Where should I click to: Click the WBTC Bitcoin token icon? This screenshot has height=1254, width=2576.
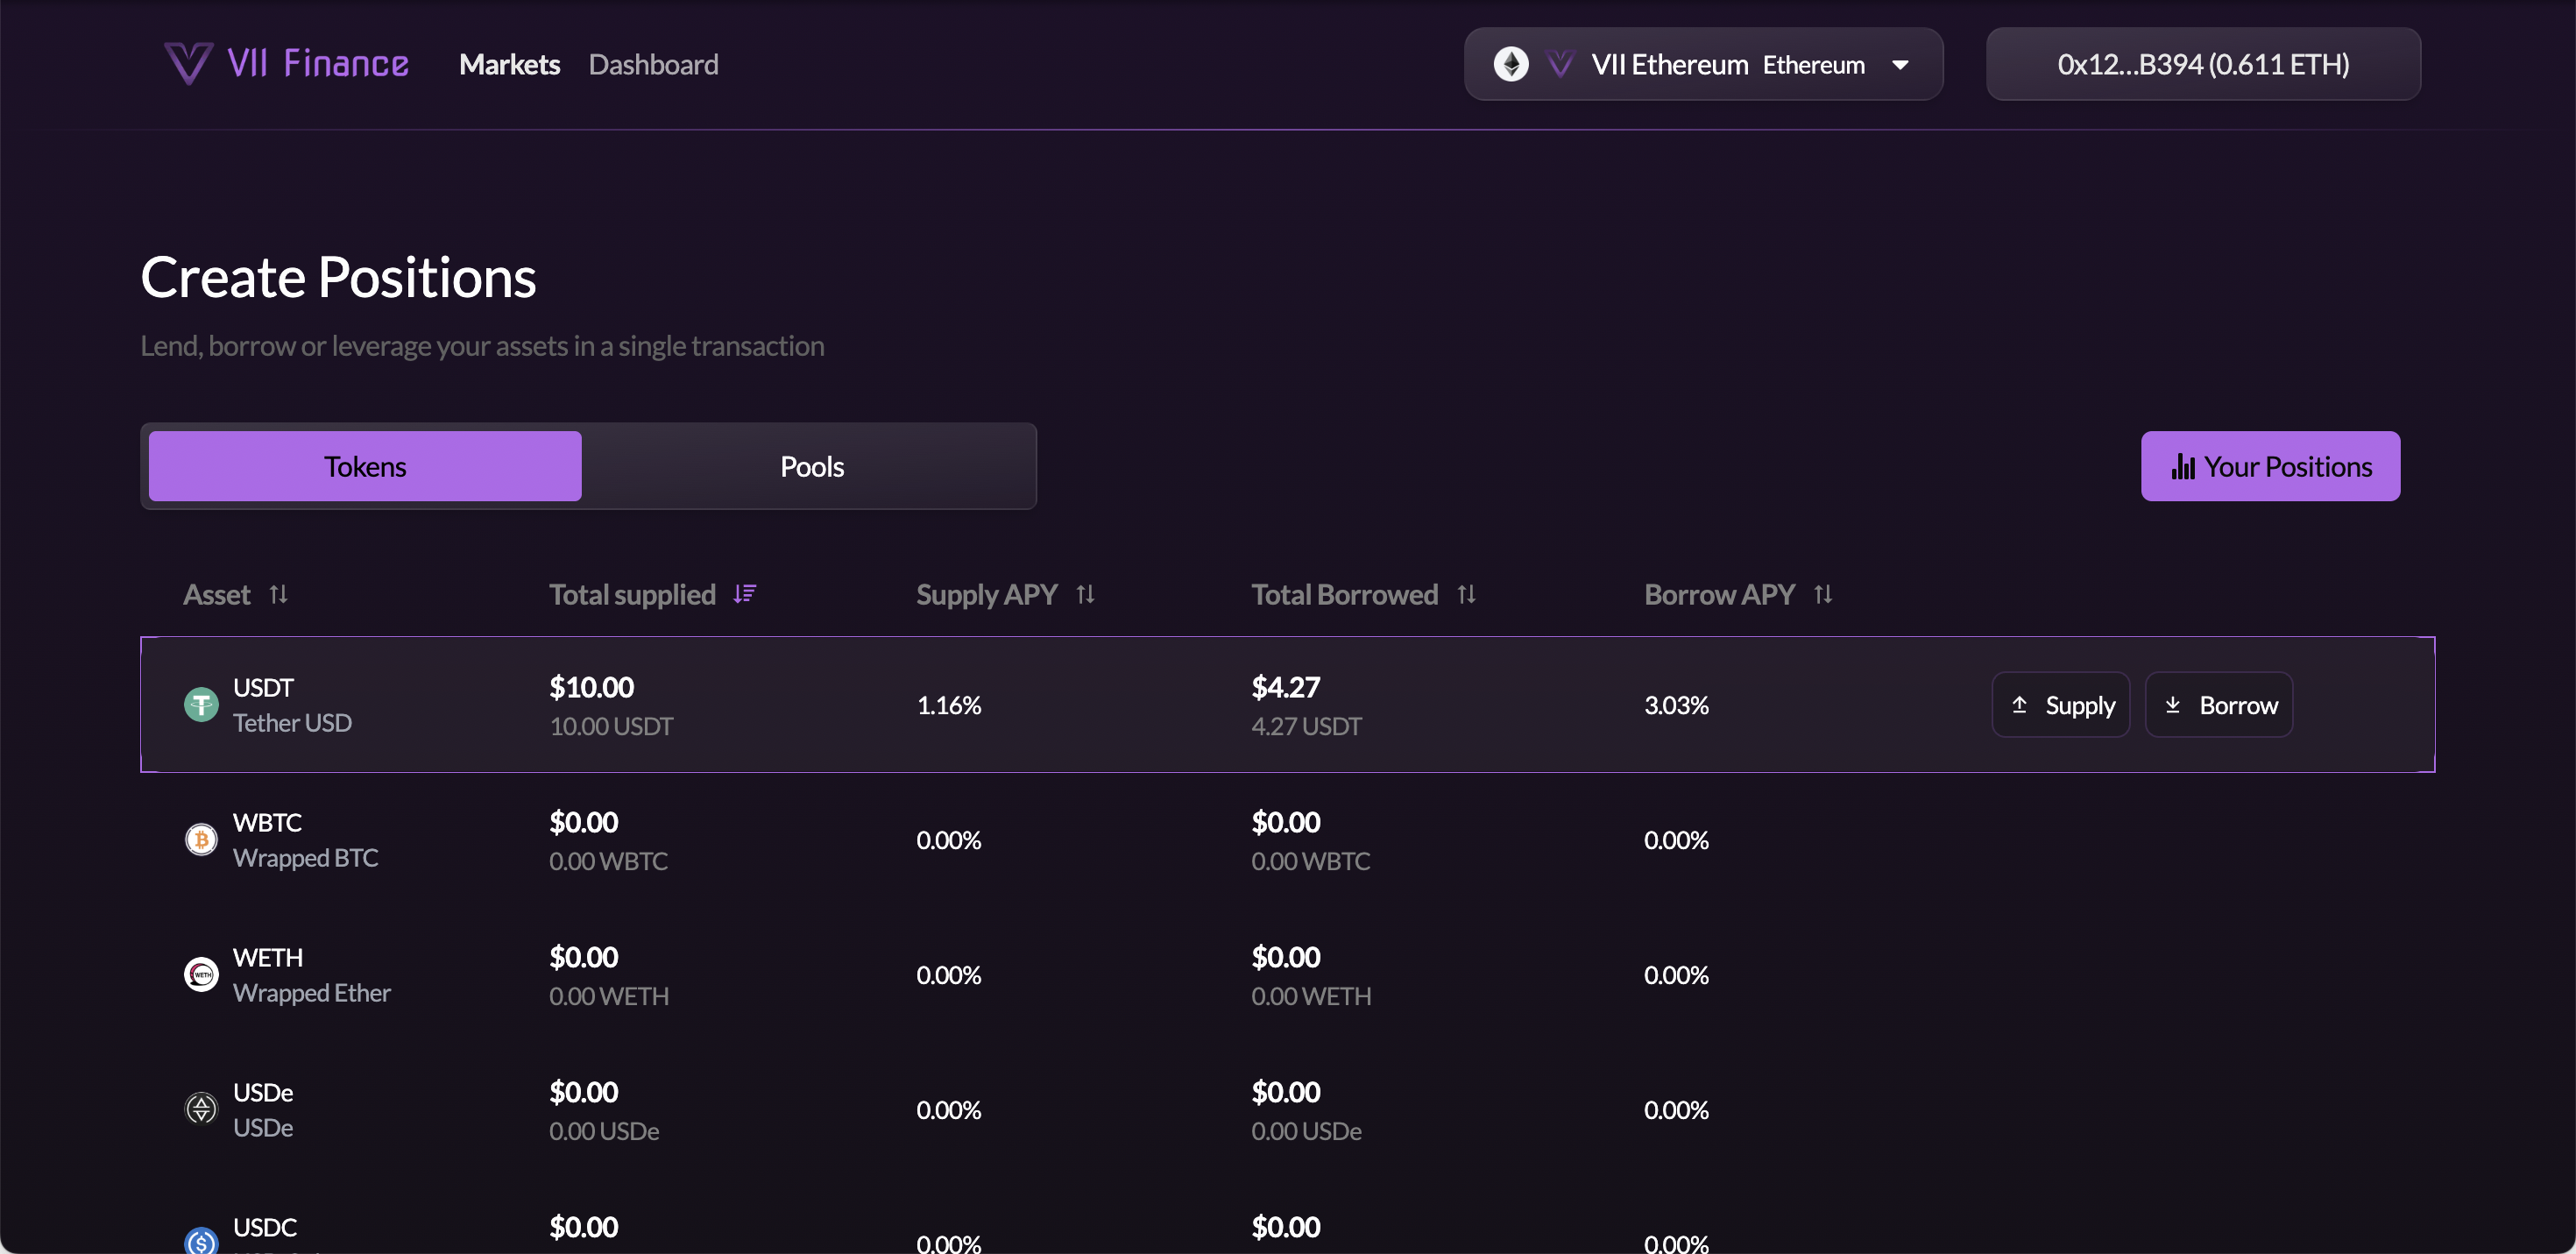tap(201, 840)
